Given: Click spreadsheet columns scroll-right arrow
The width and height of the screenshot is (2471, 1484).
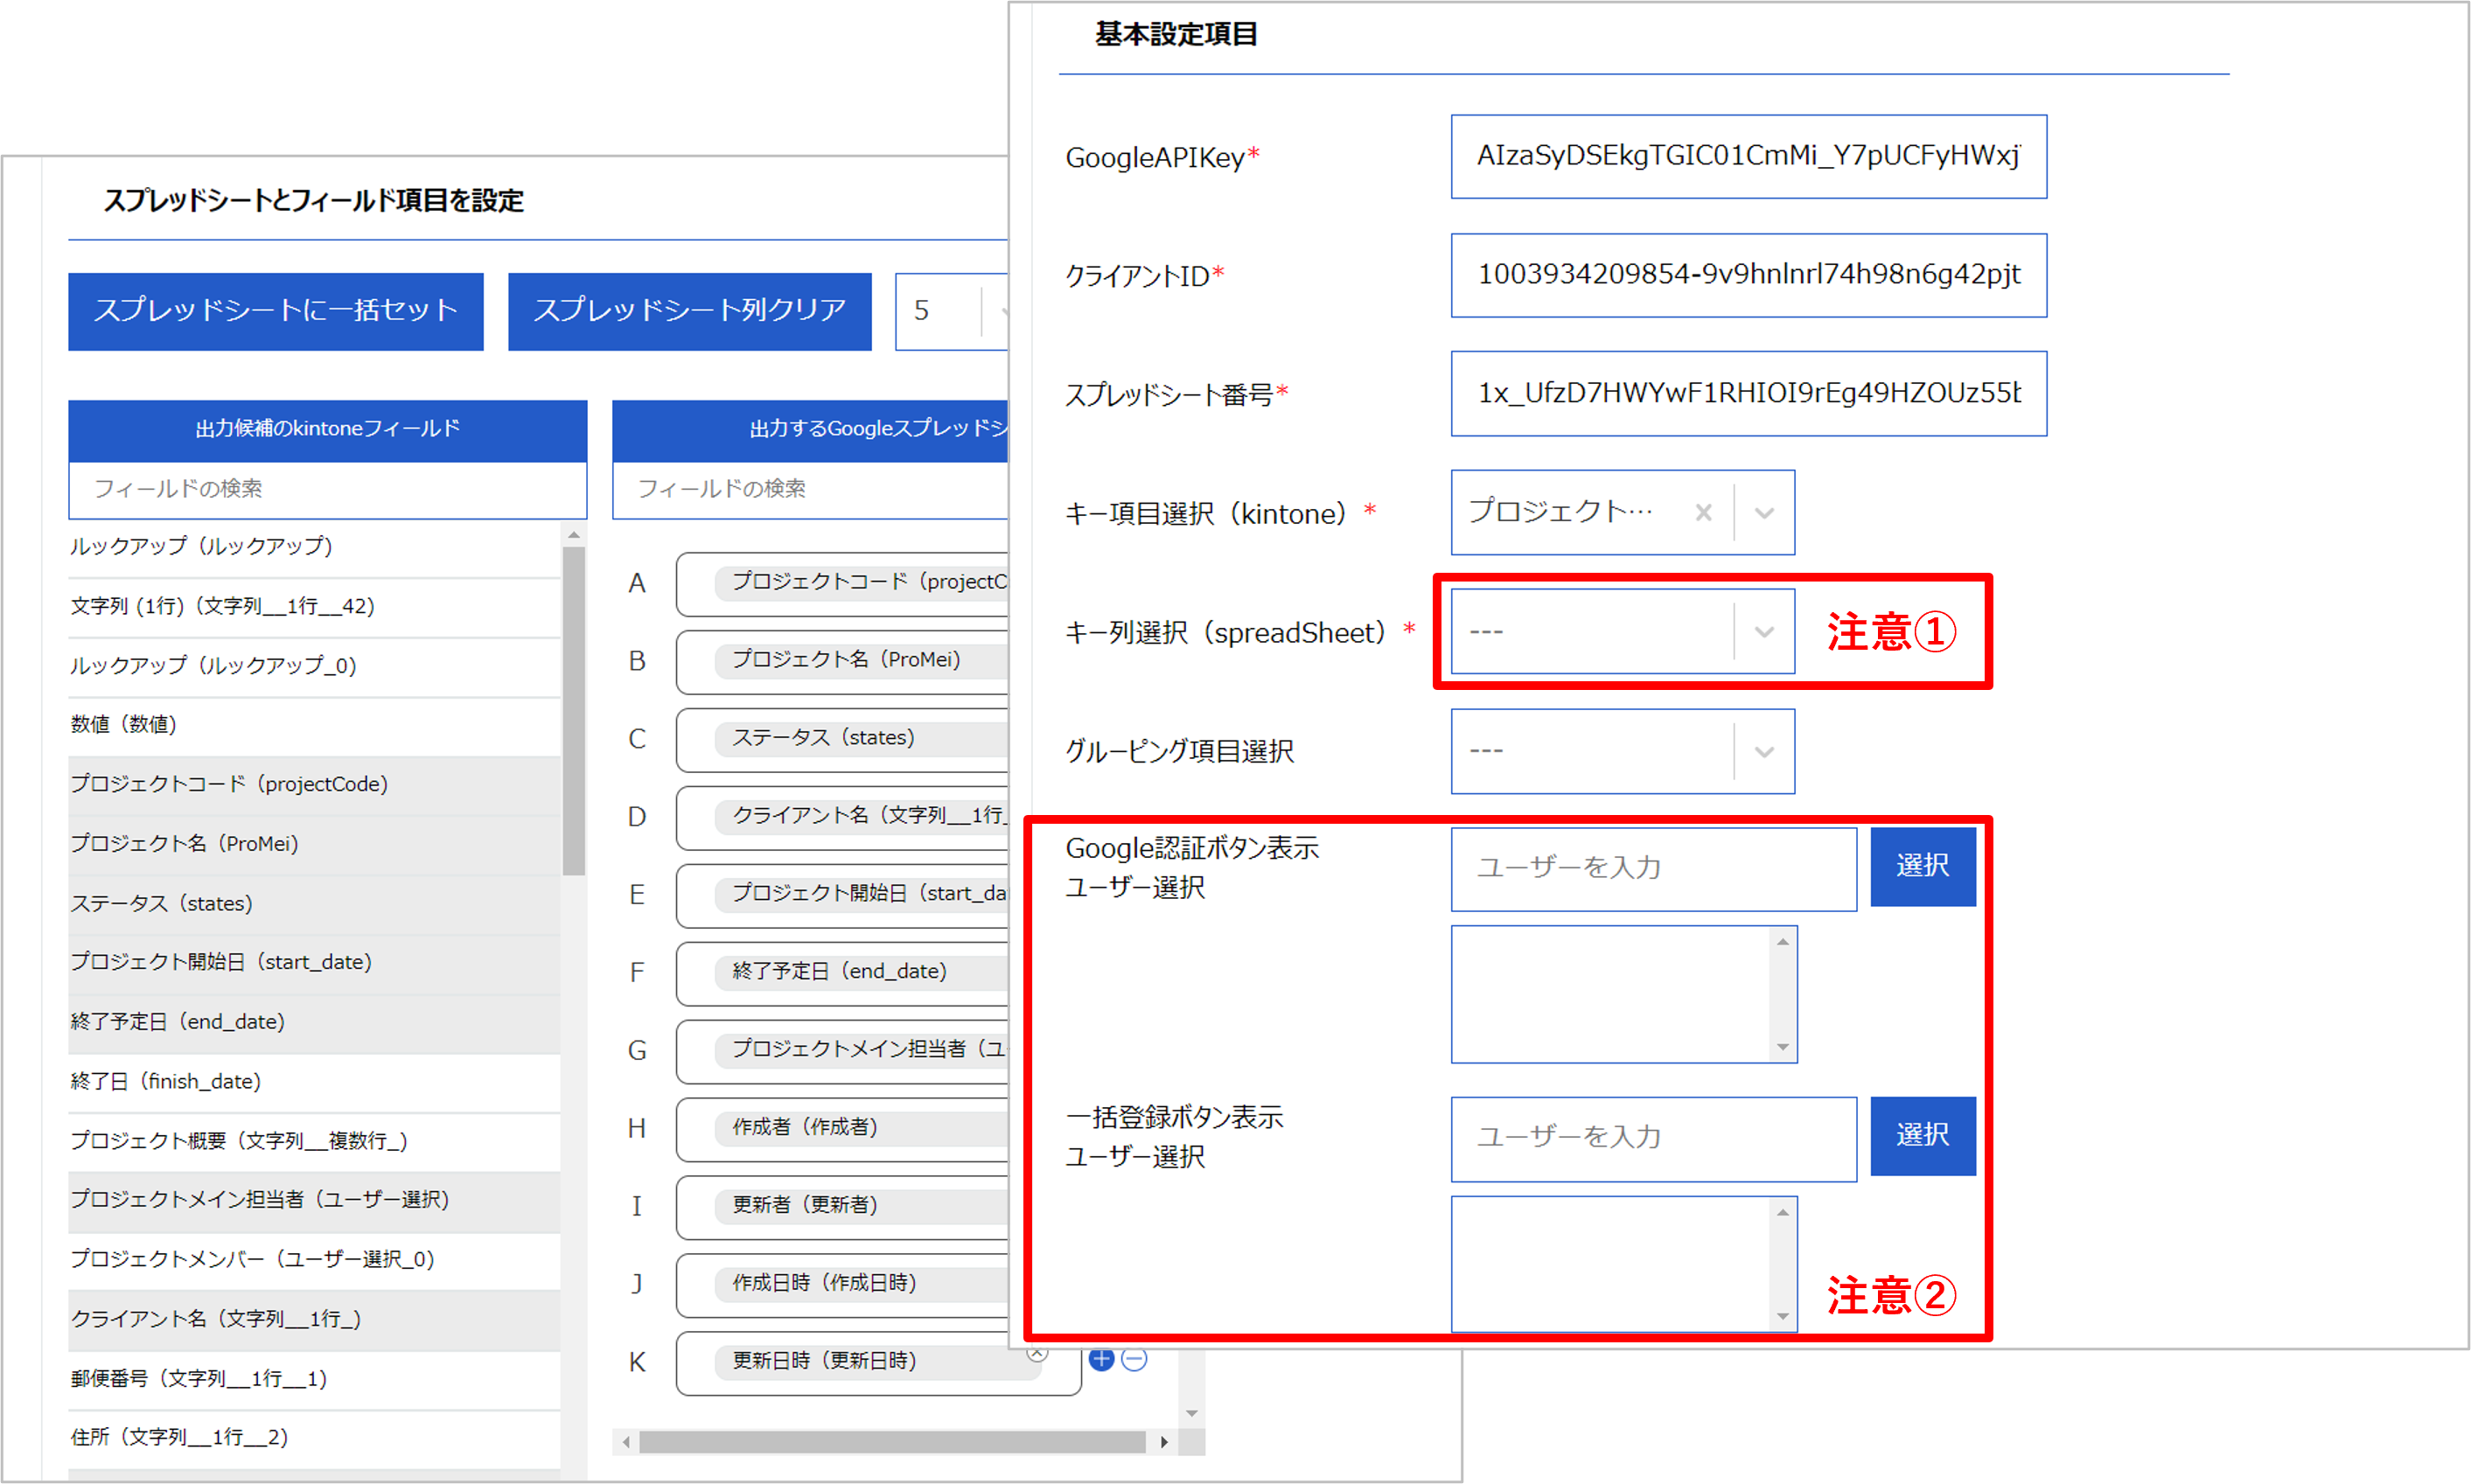Looking at the screenshot, I should coord(1164,1442).
